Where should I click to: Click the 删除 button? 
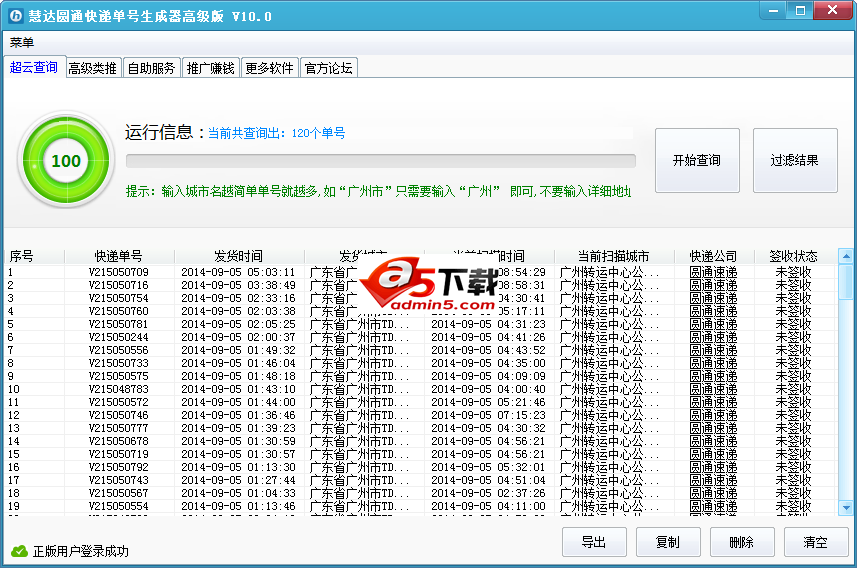[742, 542]
